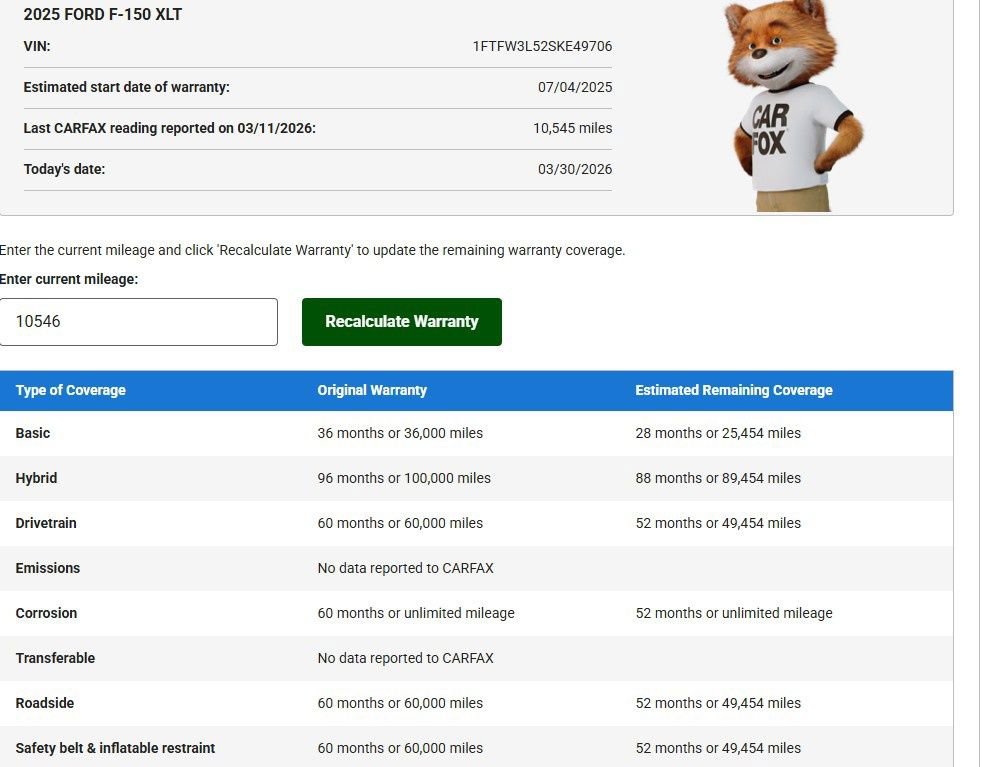
Task: Click the Safety belt & inflatable restraint label
Action: tap(115, 748)
